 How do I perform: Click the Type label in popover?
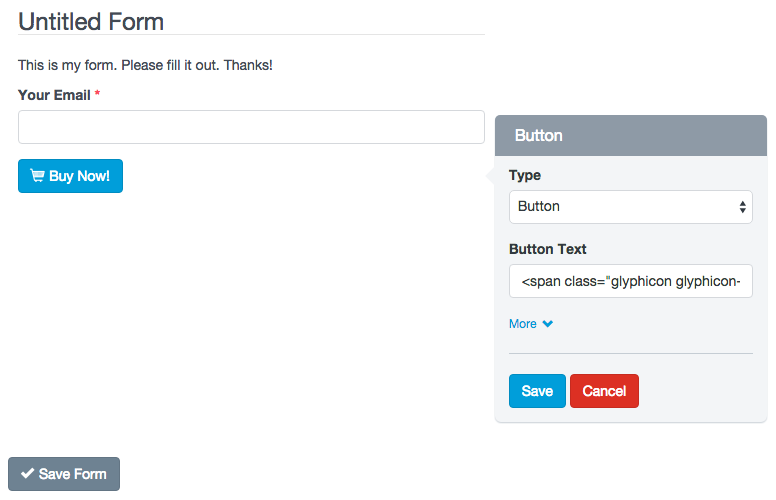point(525,175)
